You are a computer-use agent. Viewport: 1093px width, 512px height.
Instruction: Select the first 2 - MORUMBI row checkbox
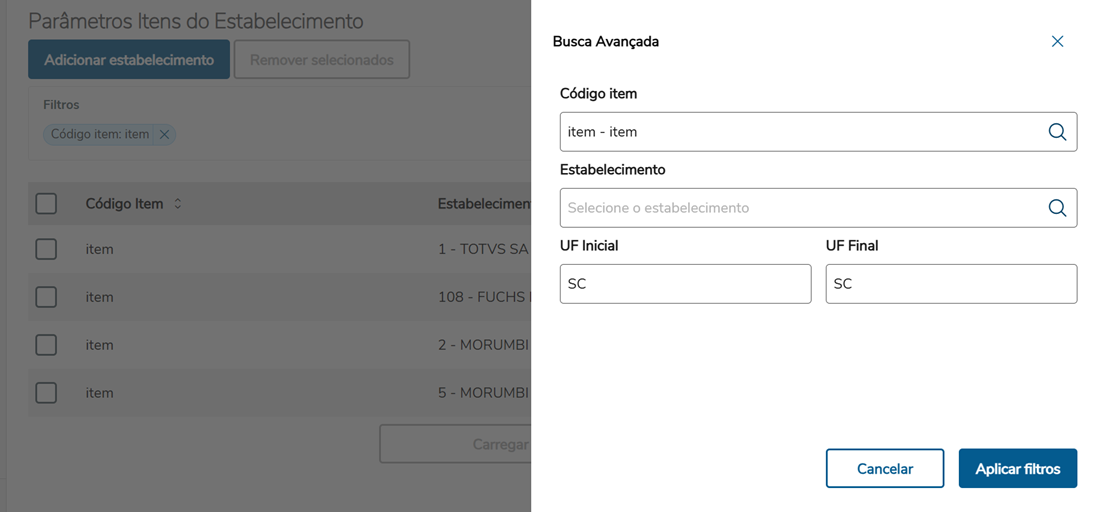click(x=46, y=345)
